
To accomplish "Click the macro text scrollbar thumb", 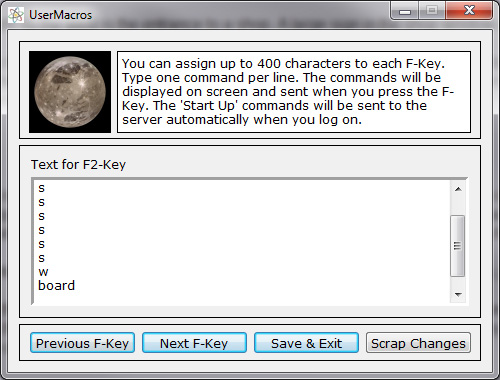I will pos(458,246).
